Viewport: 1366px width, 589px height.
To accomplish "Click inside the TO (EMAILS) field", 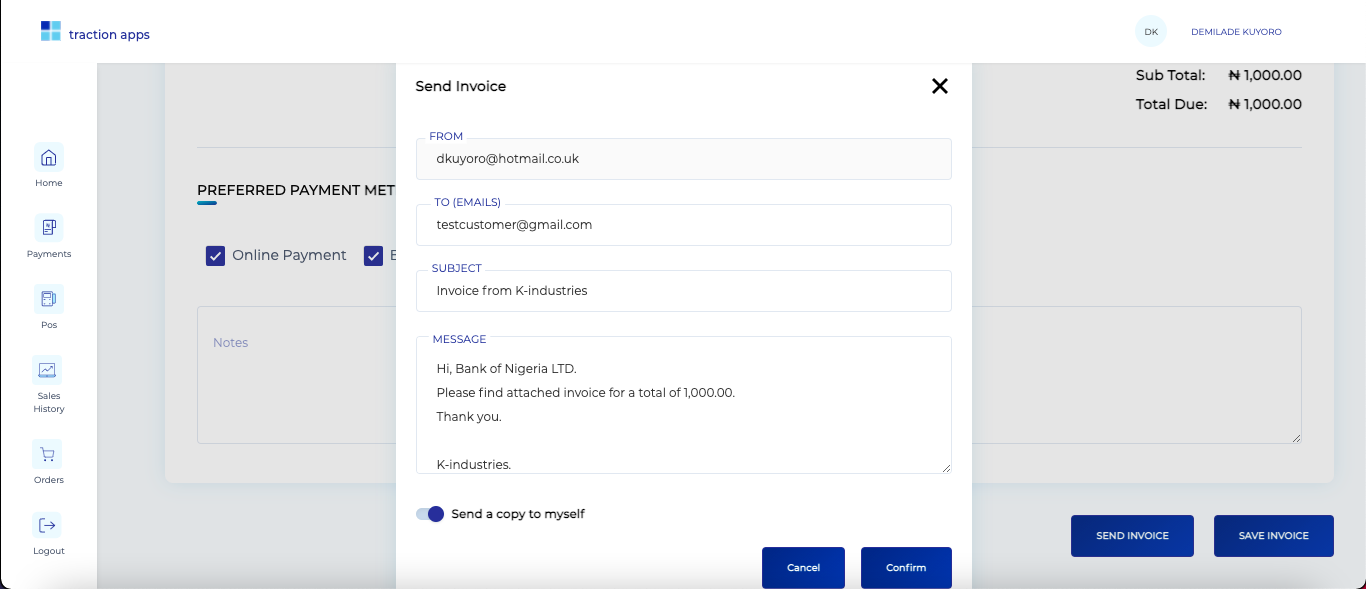I will [x=683, y=224].
